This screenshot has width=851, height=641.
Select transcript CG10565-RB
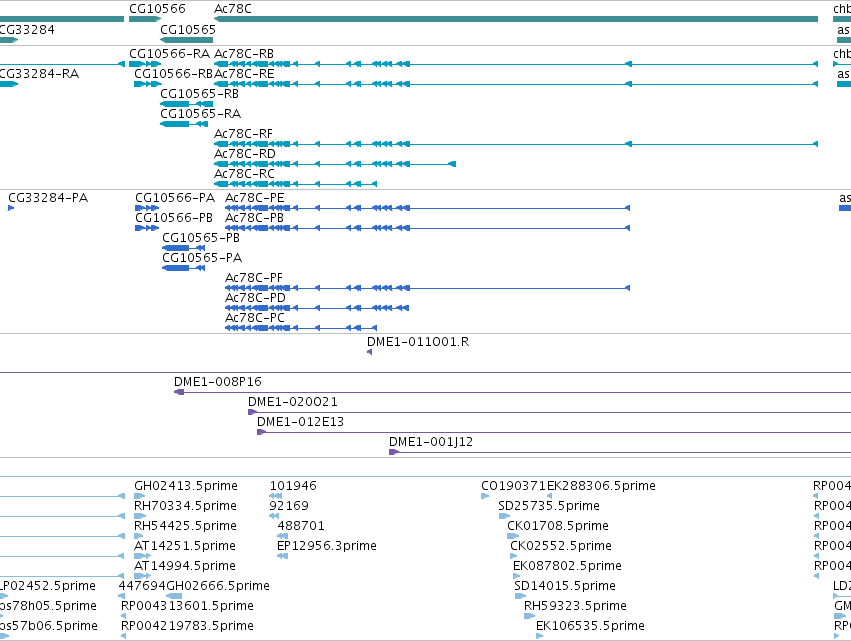186,104
